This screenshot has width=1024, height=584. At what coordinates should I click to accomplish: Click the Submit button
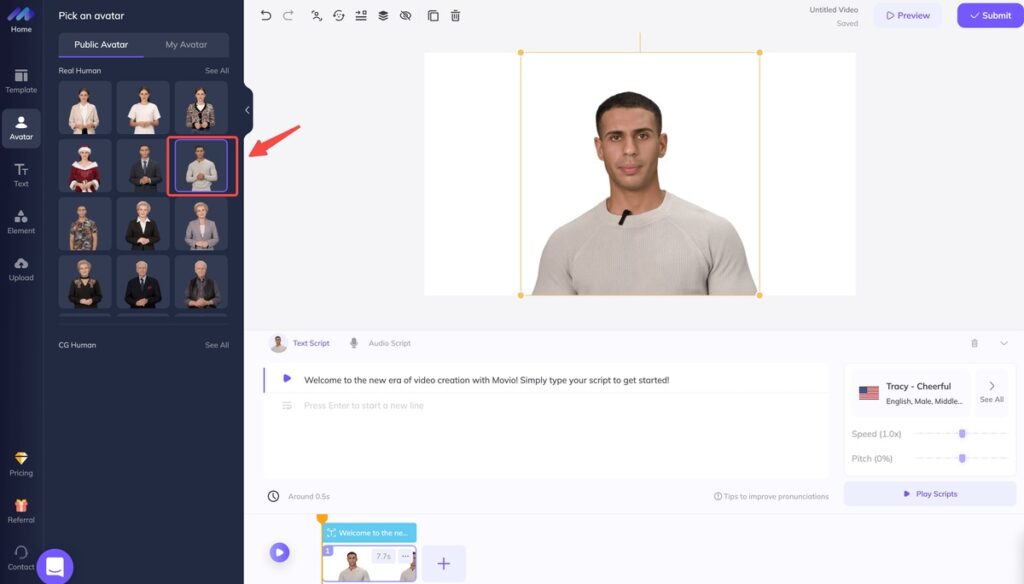point(990,16)
